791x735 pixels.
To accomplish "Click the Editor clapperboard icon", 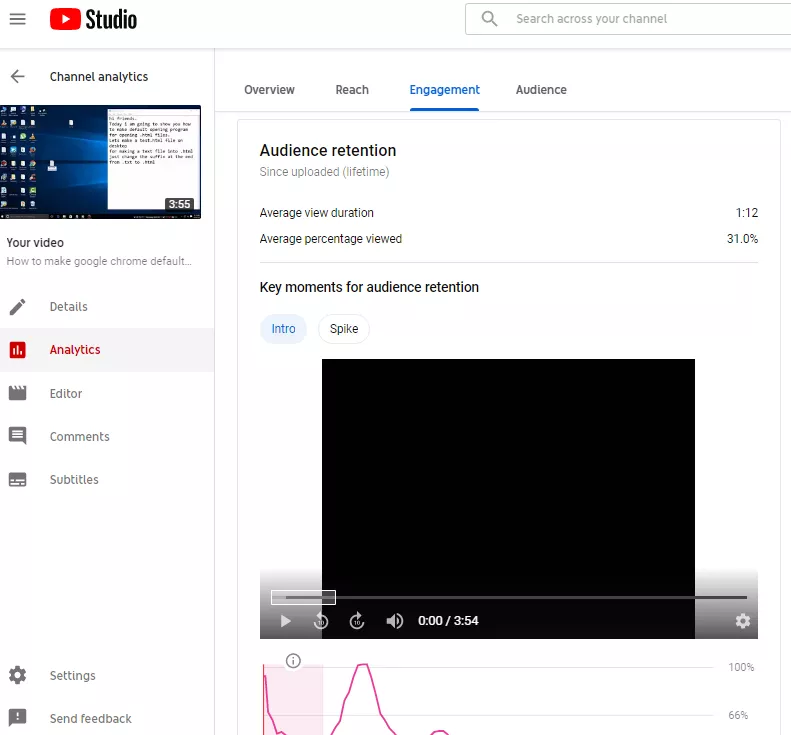I will click(18, 393).
